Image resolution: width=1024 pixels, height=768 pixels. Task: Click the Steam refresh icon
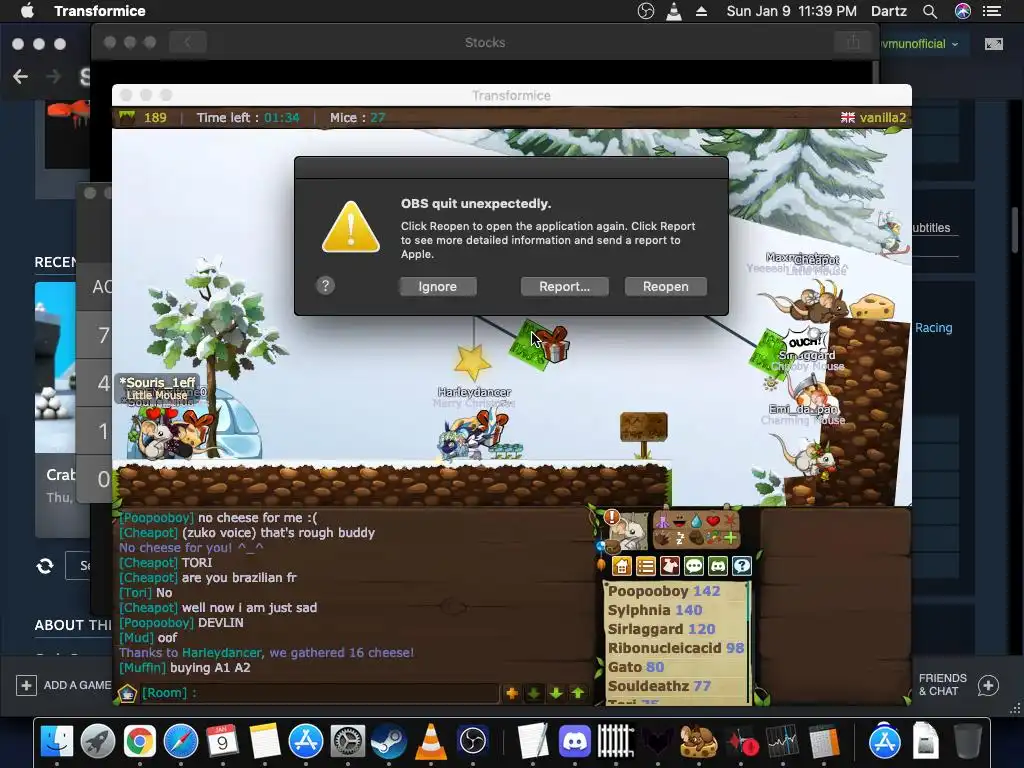tap(45, 566)
